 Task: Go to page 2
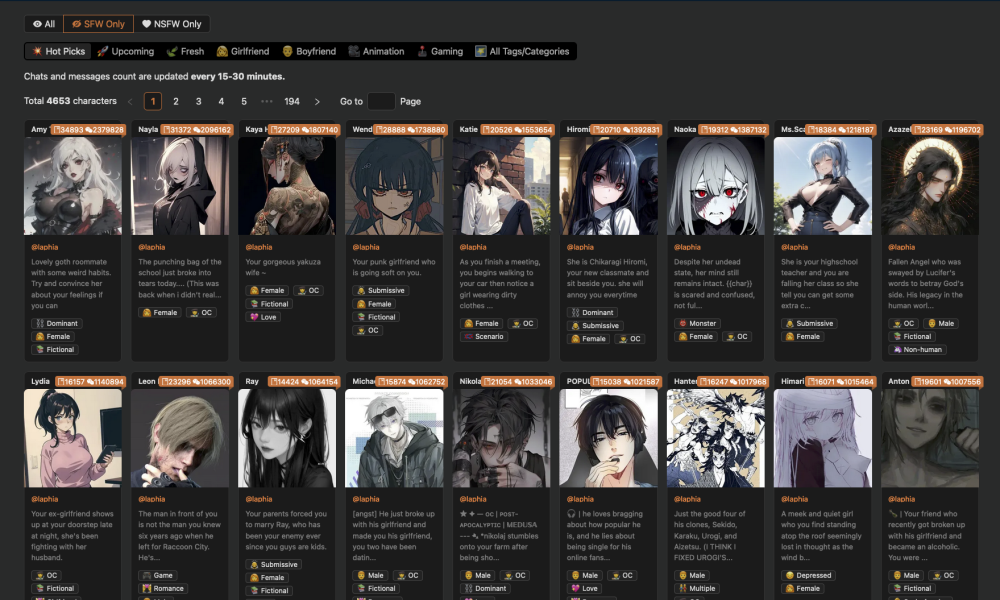coord(176,101)
